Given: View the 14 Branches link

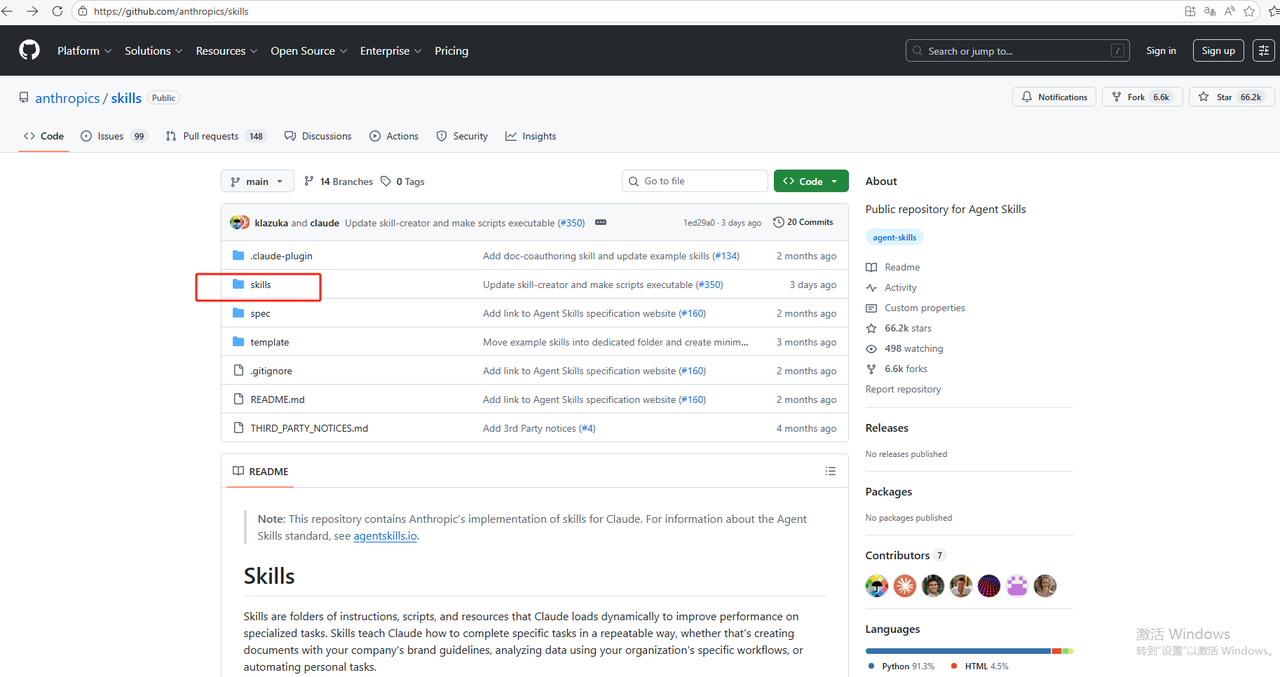Looking at the screenshot, I should pyautogui.click(x=338, y=182).
